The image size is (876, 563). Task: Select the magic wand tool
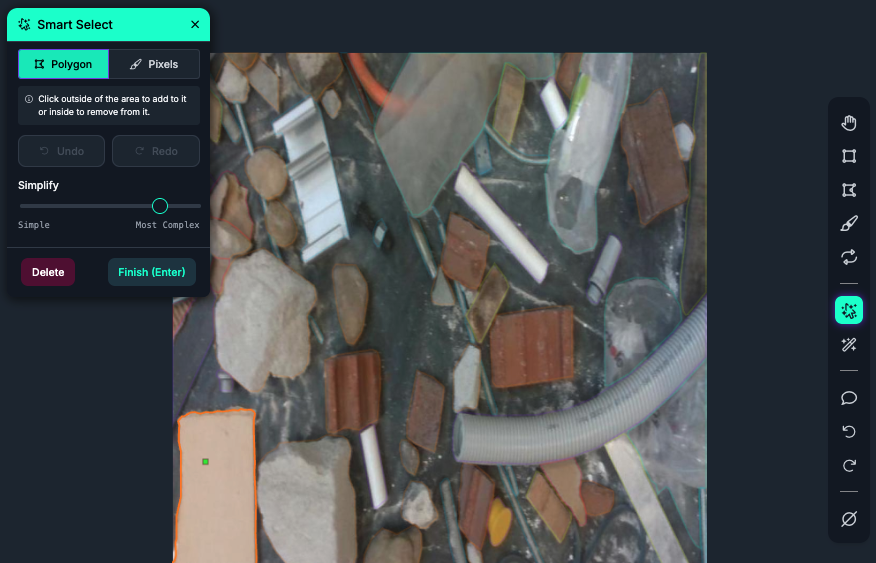(x=849, y=345)
